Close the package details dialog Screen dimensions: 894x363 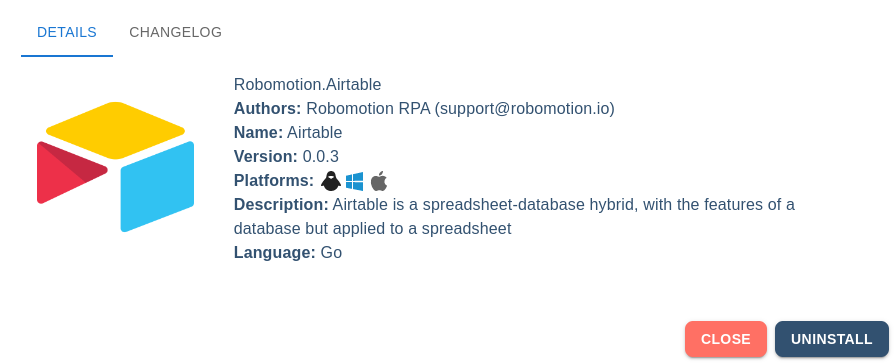pos(726,339)
